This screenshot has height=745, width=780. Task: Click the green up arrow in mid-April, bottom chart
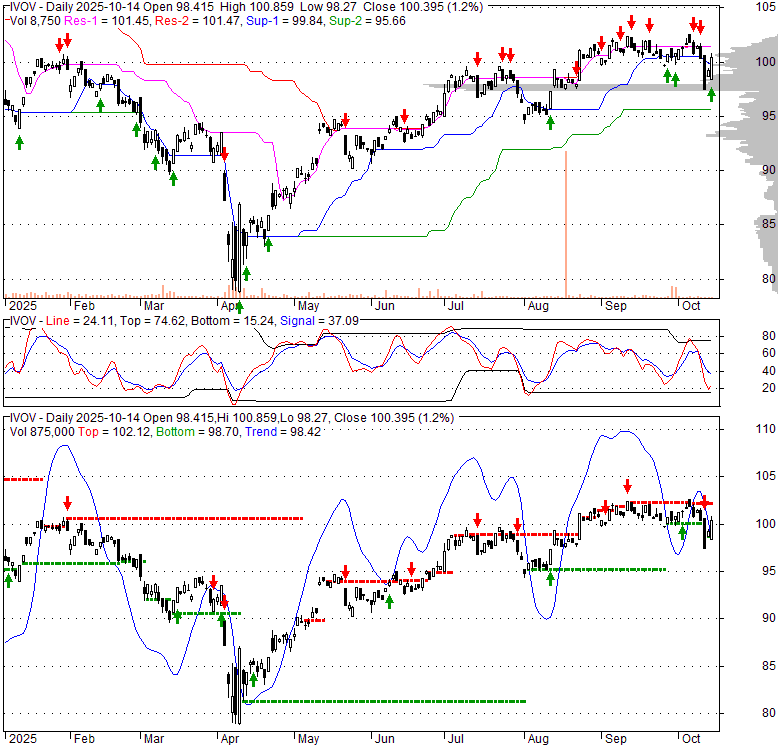[x=253, y=681]
